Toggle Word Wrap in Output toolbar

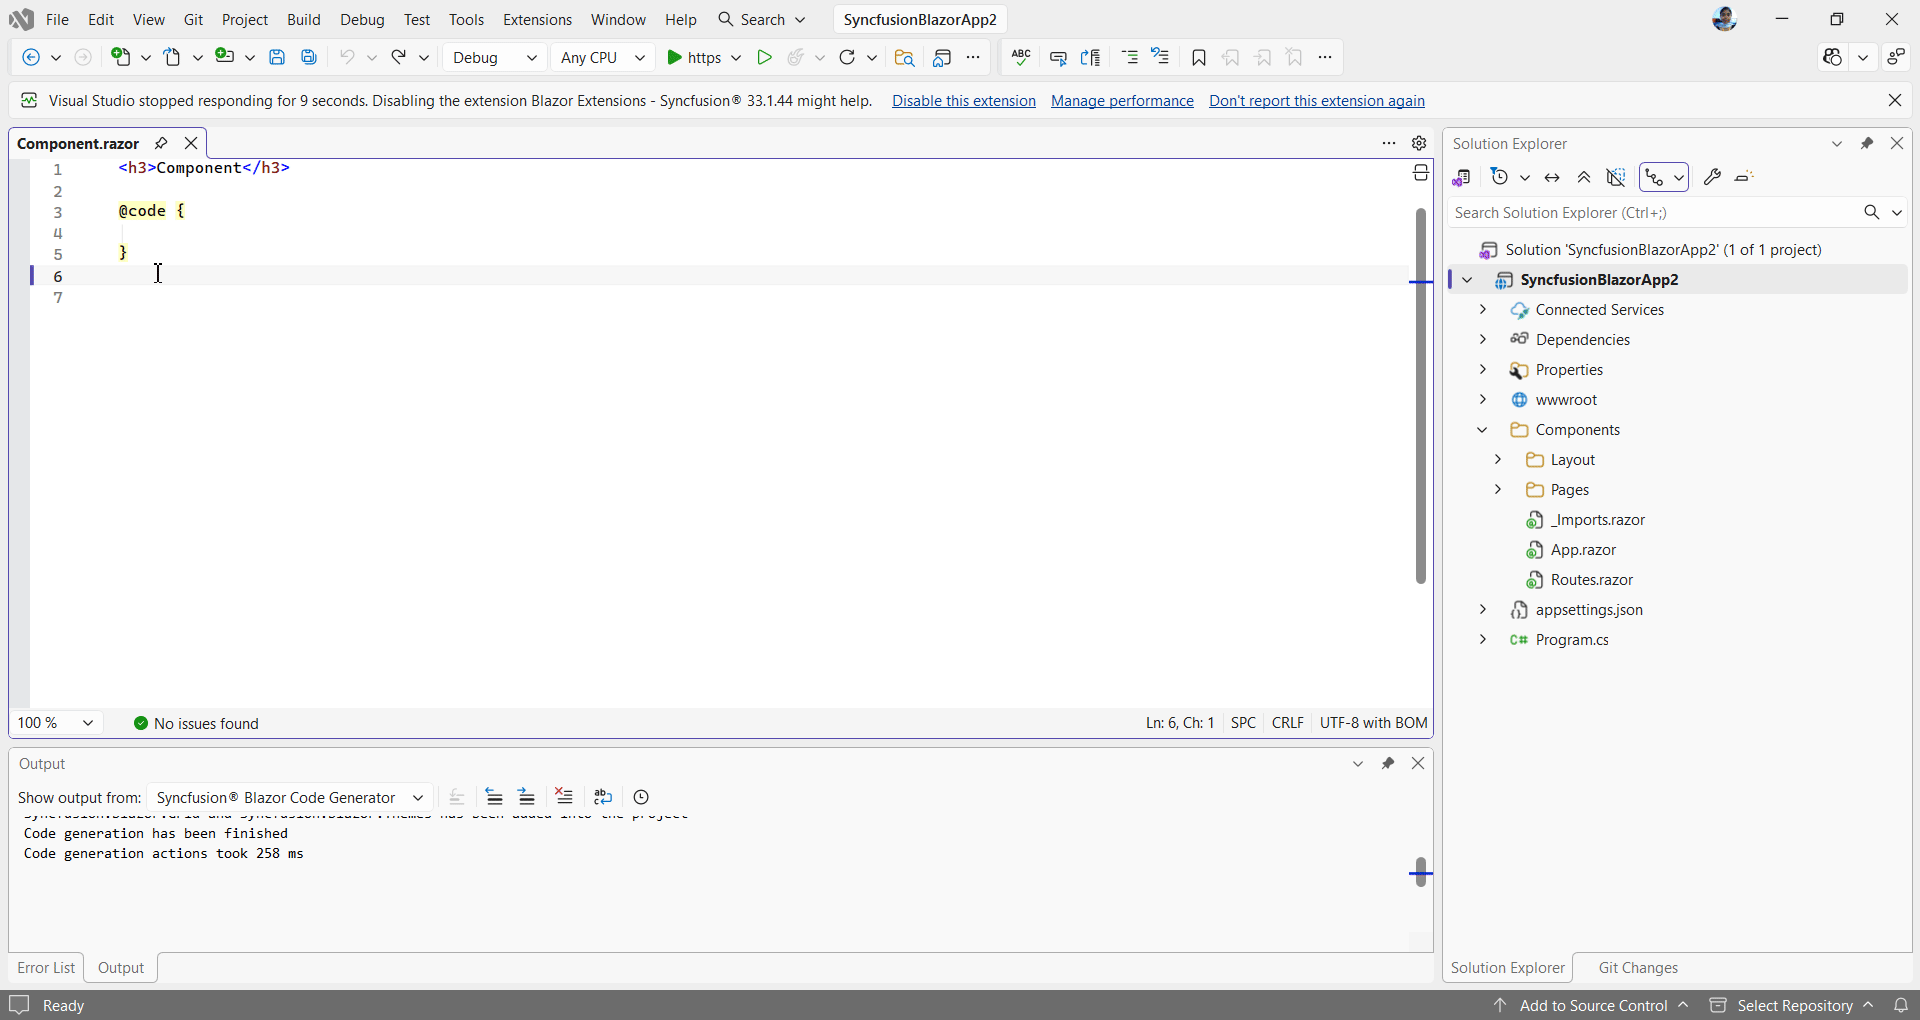[603, 797]
